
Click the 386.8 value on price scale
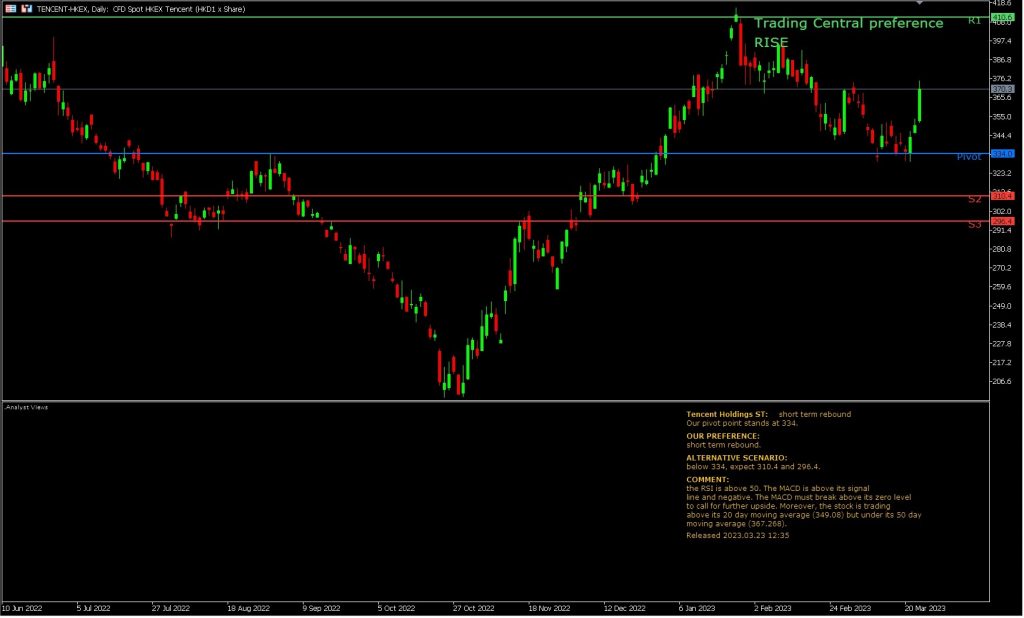(x=1001, y=59)
